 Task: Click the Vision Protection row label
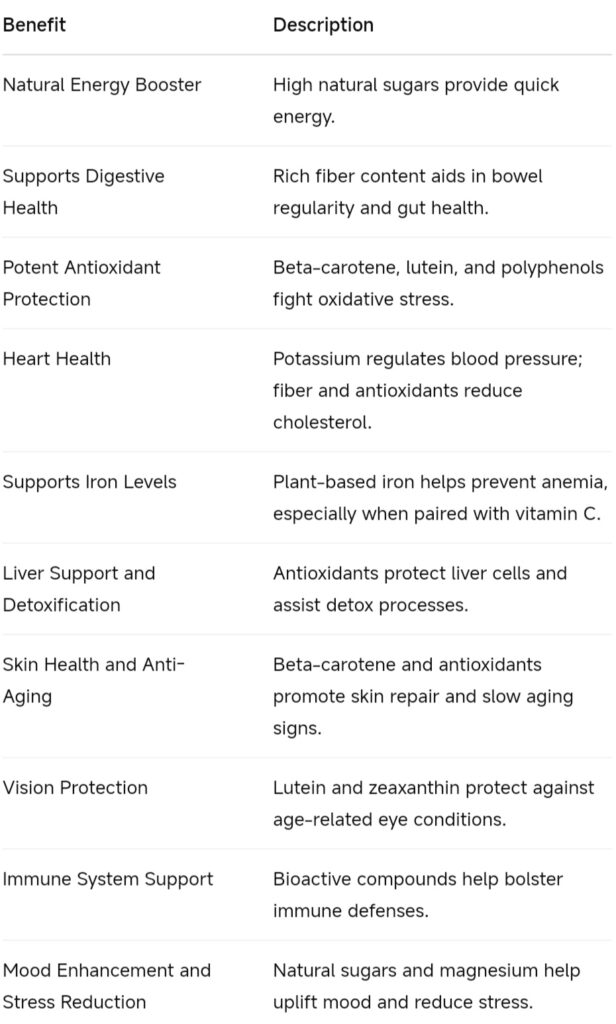75,788
